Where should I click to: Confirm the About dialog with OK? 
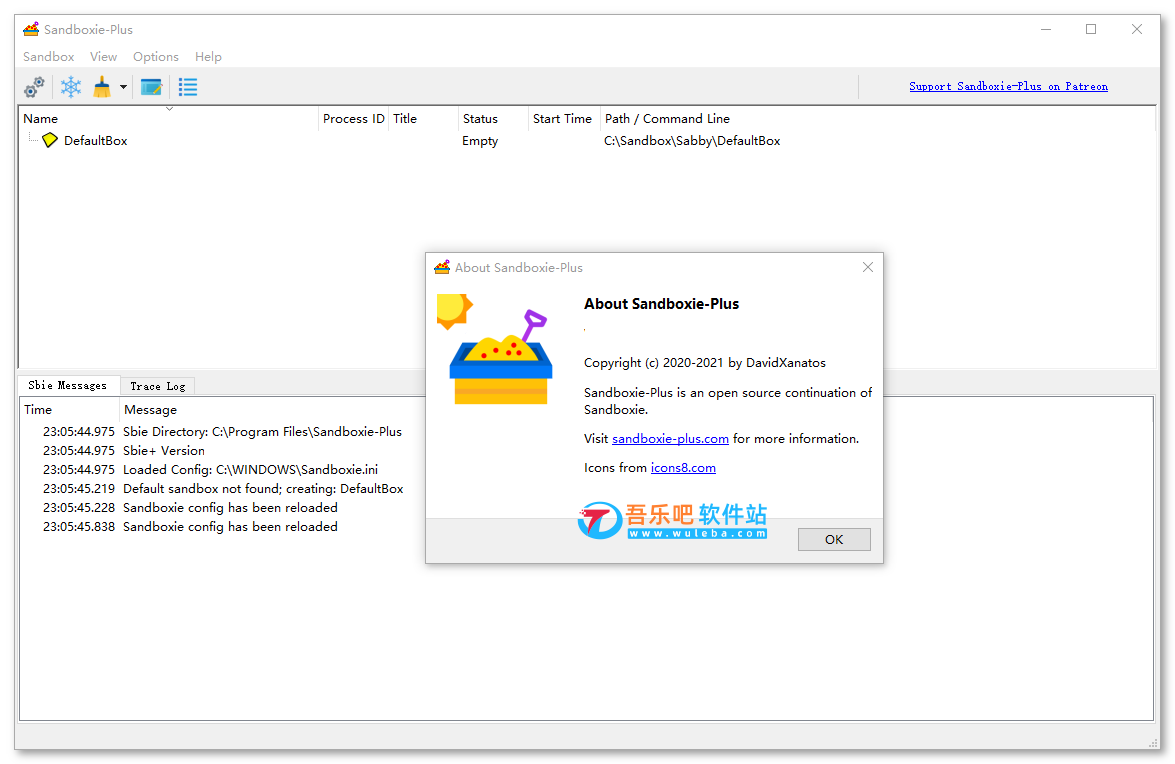click(x=834, y=539)
